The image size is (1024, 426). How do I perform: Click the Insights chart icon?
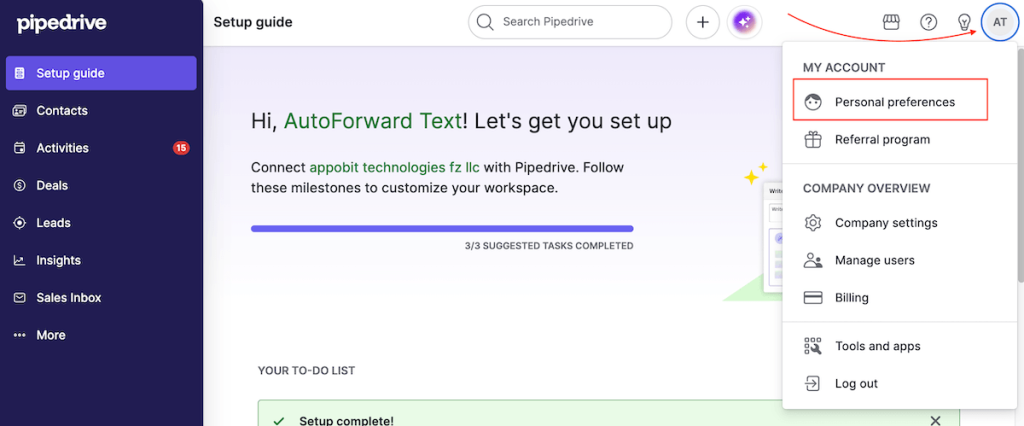[20, 260]
